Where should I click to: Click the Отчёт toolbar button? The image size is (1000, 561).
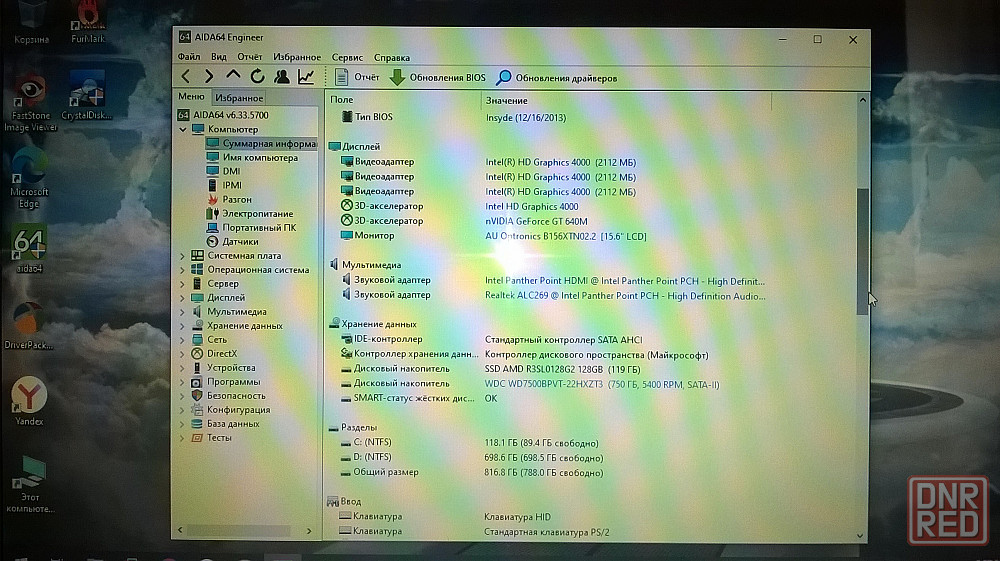(357, 77)
